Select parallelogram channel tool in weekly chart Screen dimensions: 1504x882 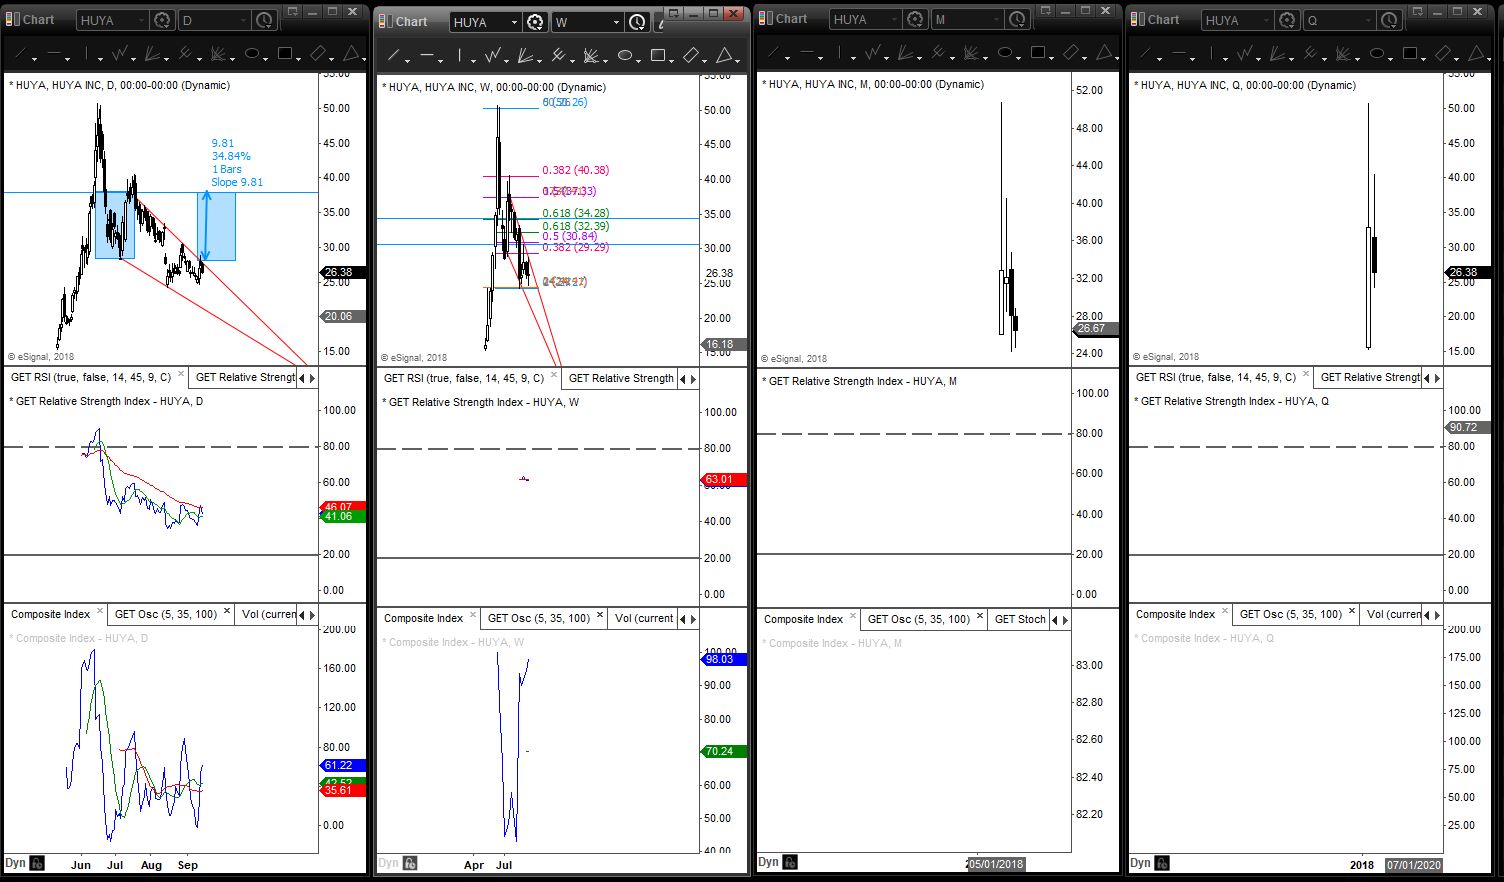691,55
